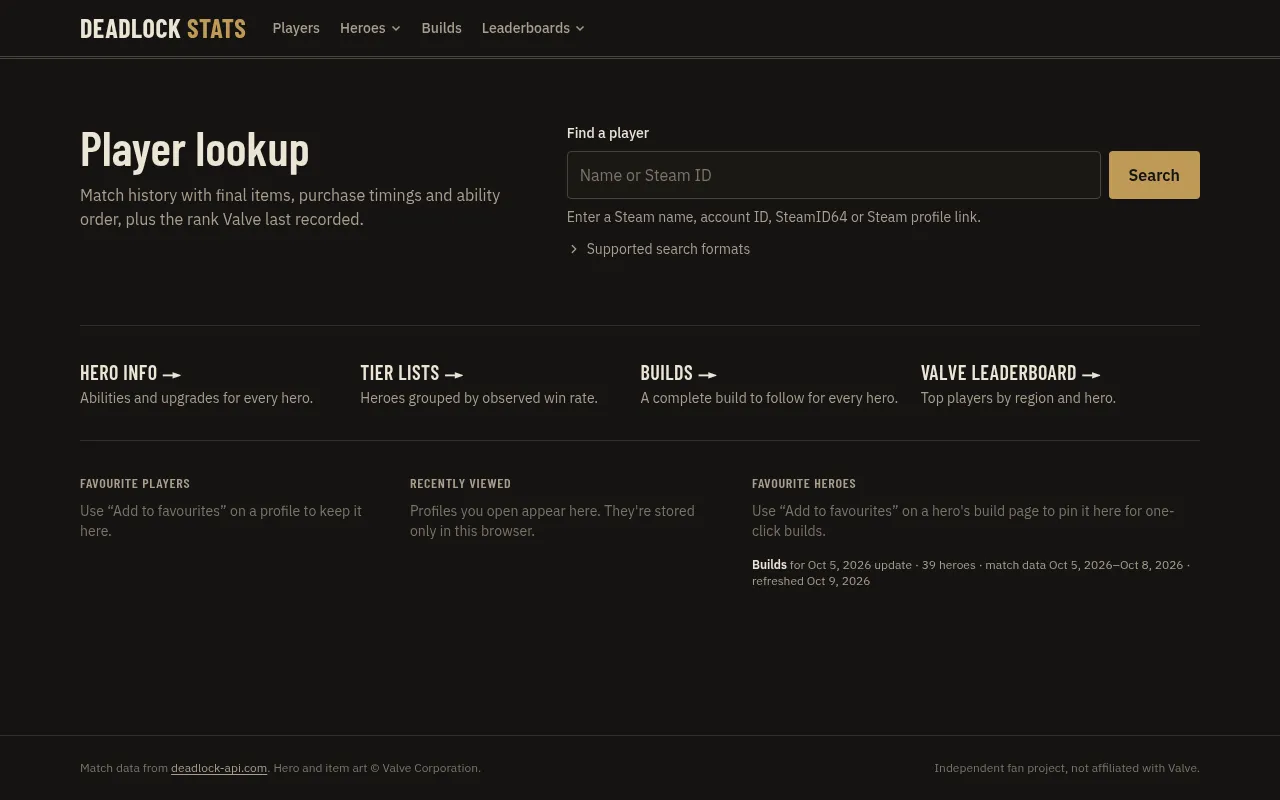This screenshot has height=800, width=1280.
Task: Open the Players nav item
Action: pos(296,28)
